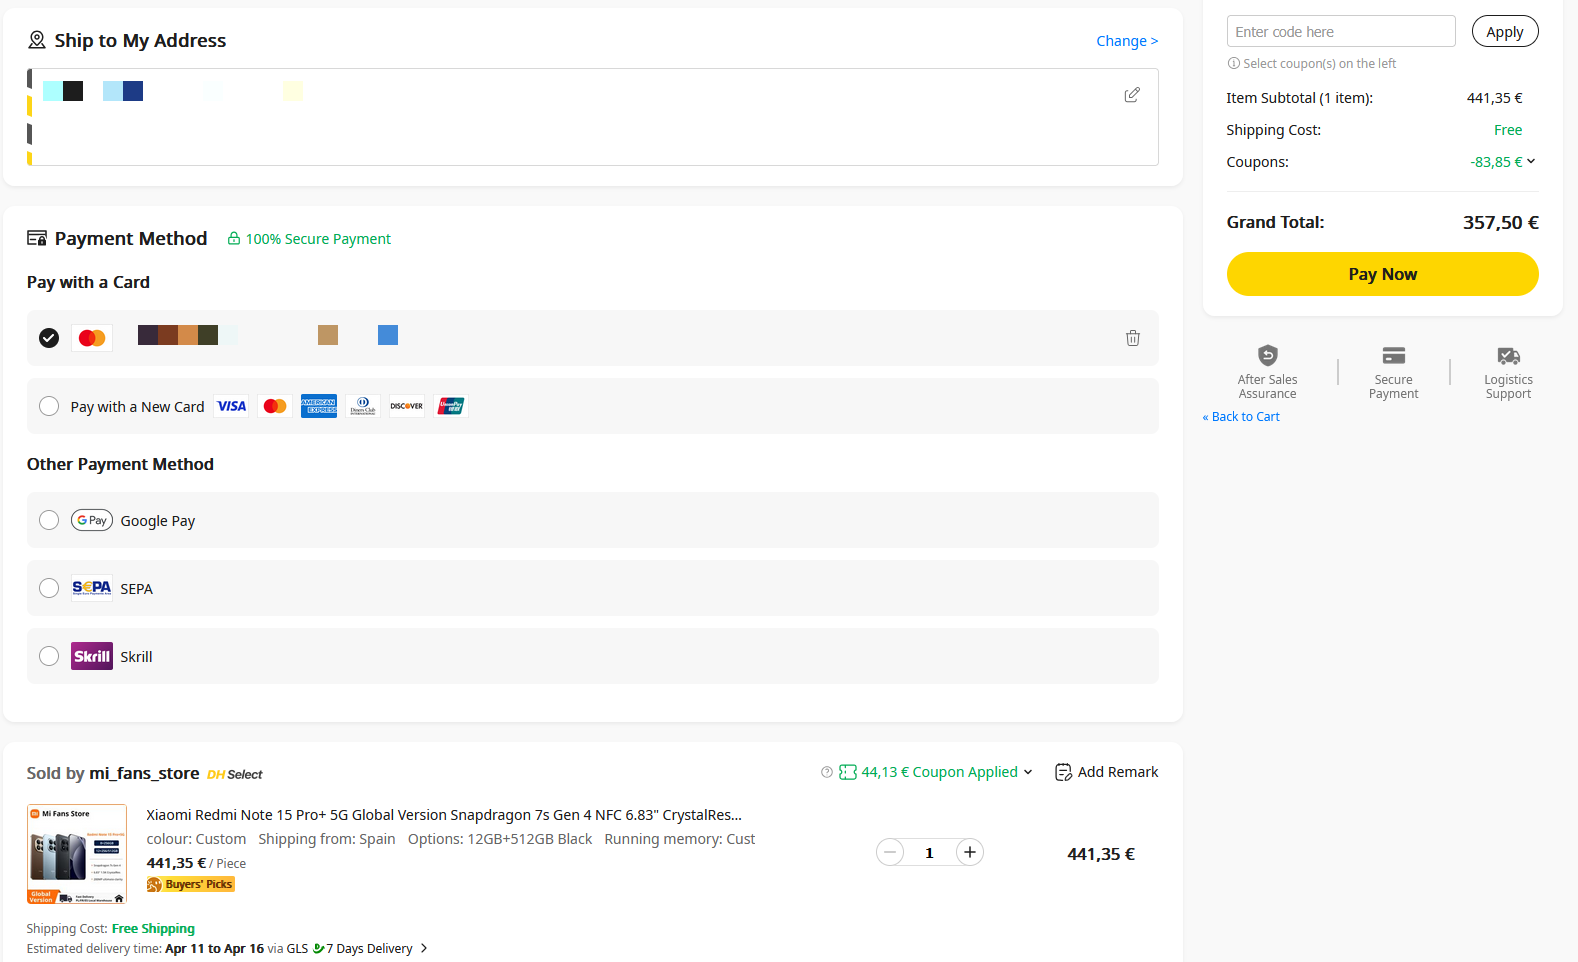
Task: Add Remark to the order
Action: (x=1118, y=772)
